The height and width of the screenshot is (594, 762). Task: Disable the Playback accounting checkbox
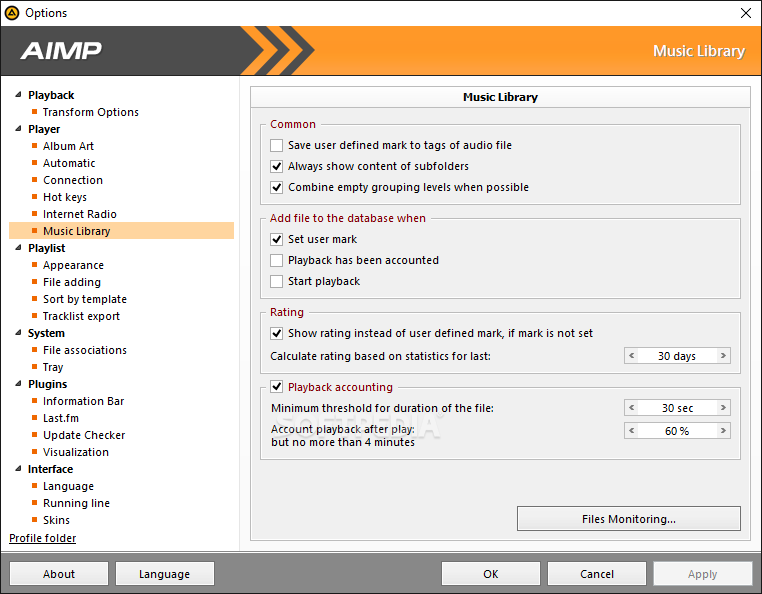tap(277, 387)
